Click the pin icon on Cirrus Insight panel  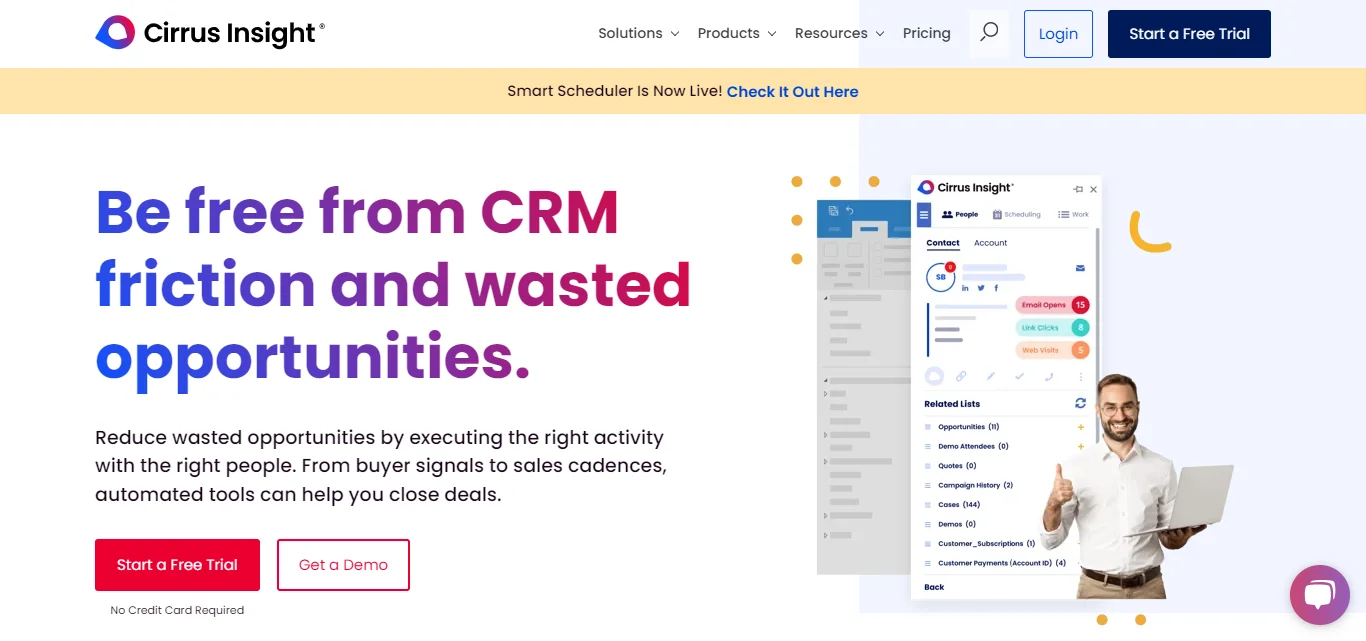[1078, 189]
